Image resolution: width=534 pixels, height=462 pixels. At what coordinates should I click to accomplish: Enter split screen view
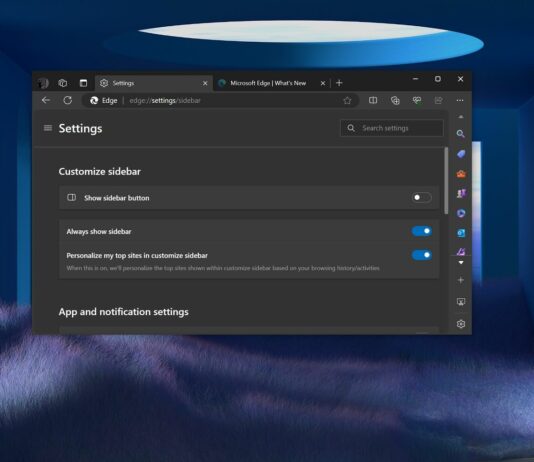click(x=373, y=100)
